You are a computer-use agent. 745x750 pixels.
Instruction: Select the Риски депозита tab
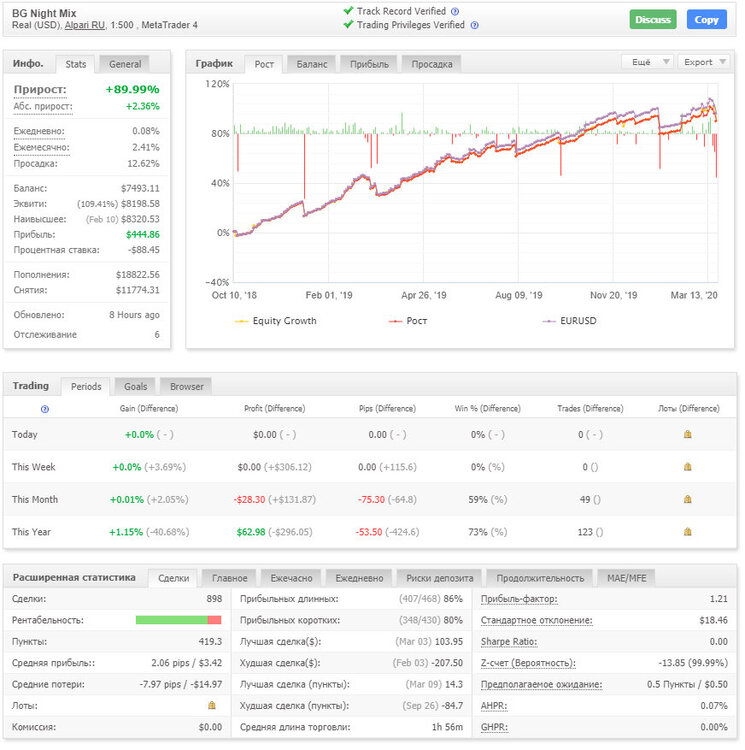[439, 578]
